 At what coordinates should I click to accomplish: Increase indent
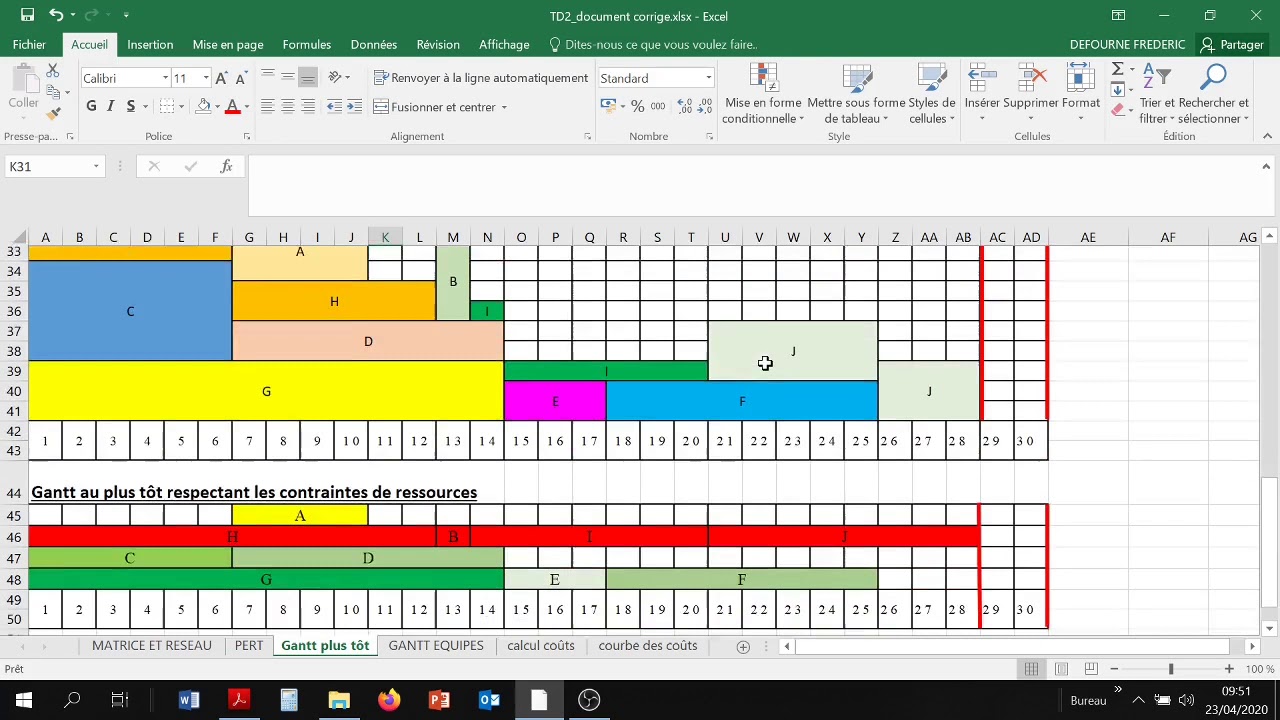click(355, 106)
